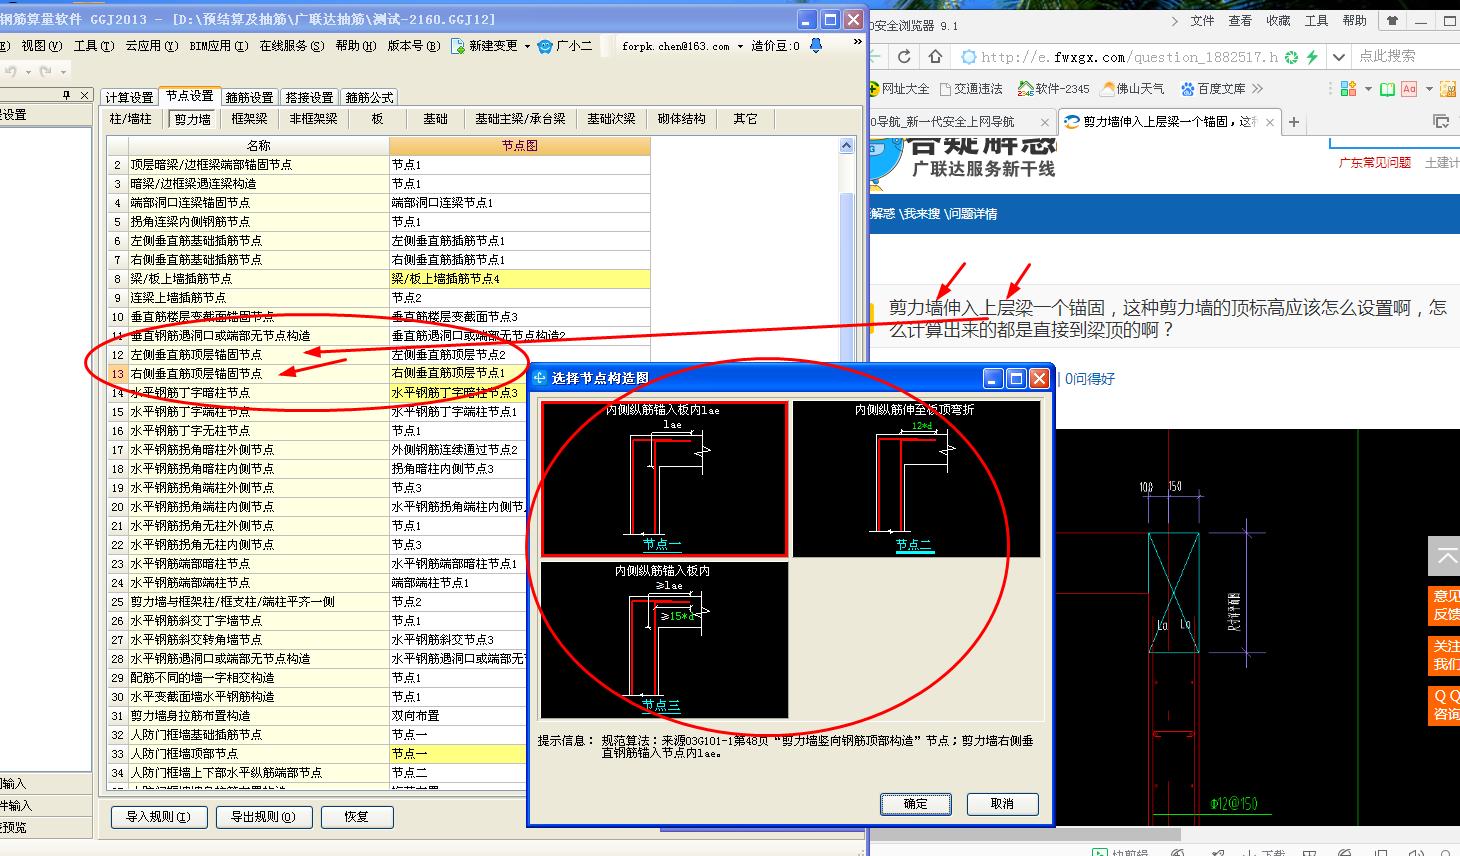Image resolution: width=1460 pixels, height=856 pixels.
Task: Switch to the 箍筋设置 tab
Action: pyautogui.click(x=249, y=97)
